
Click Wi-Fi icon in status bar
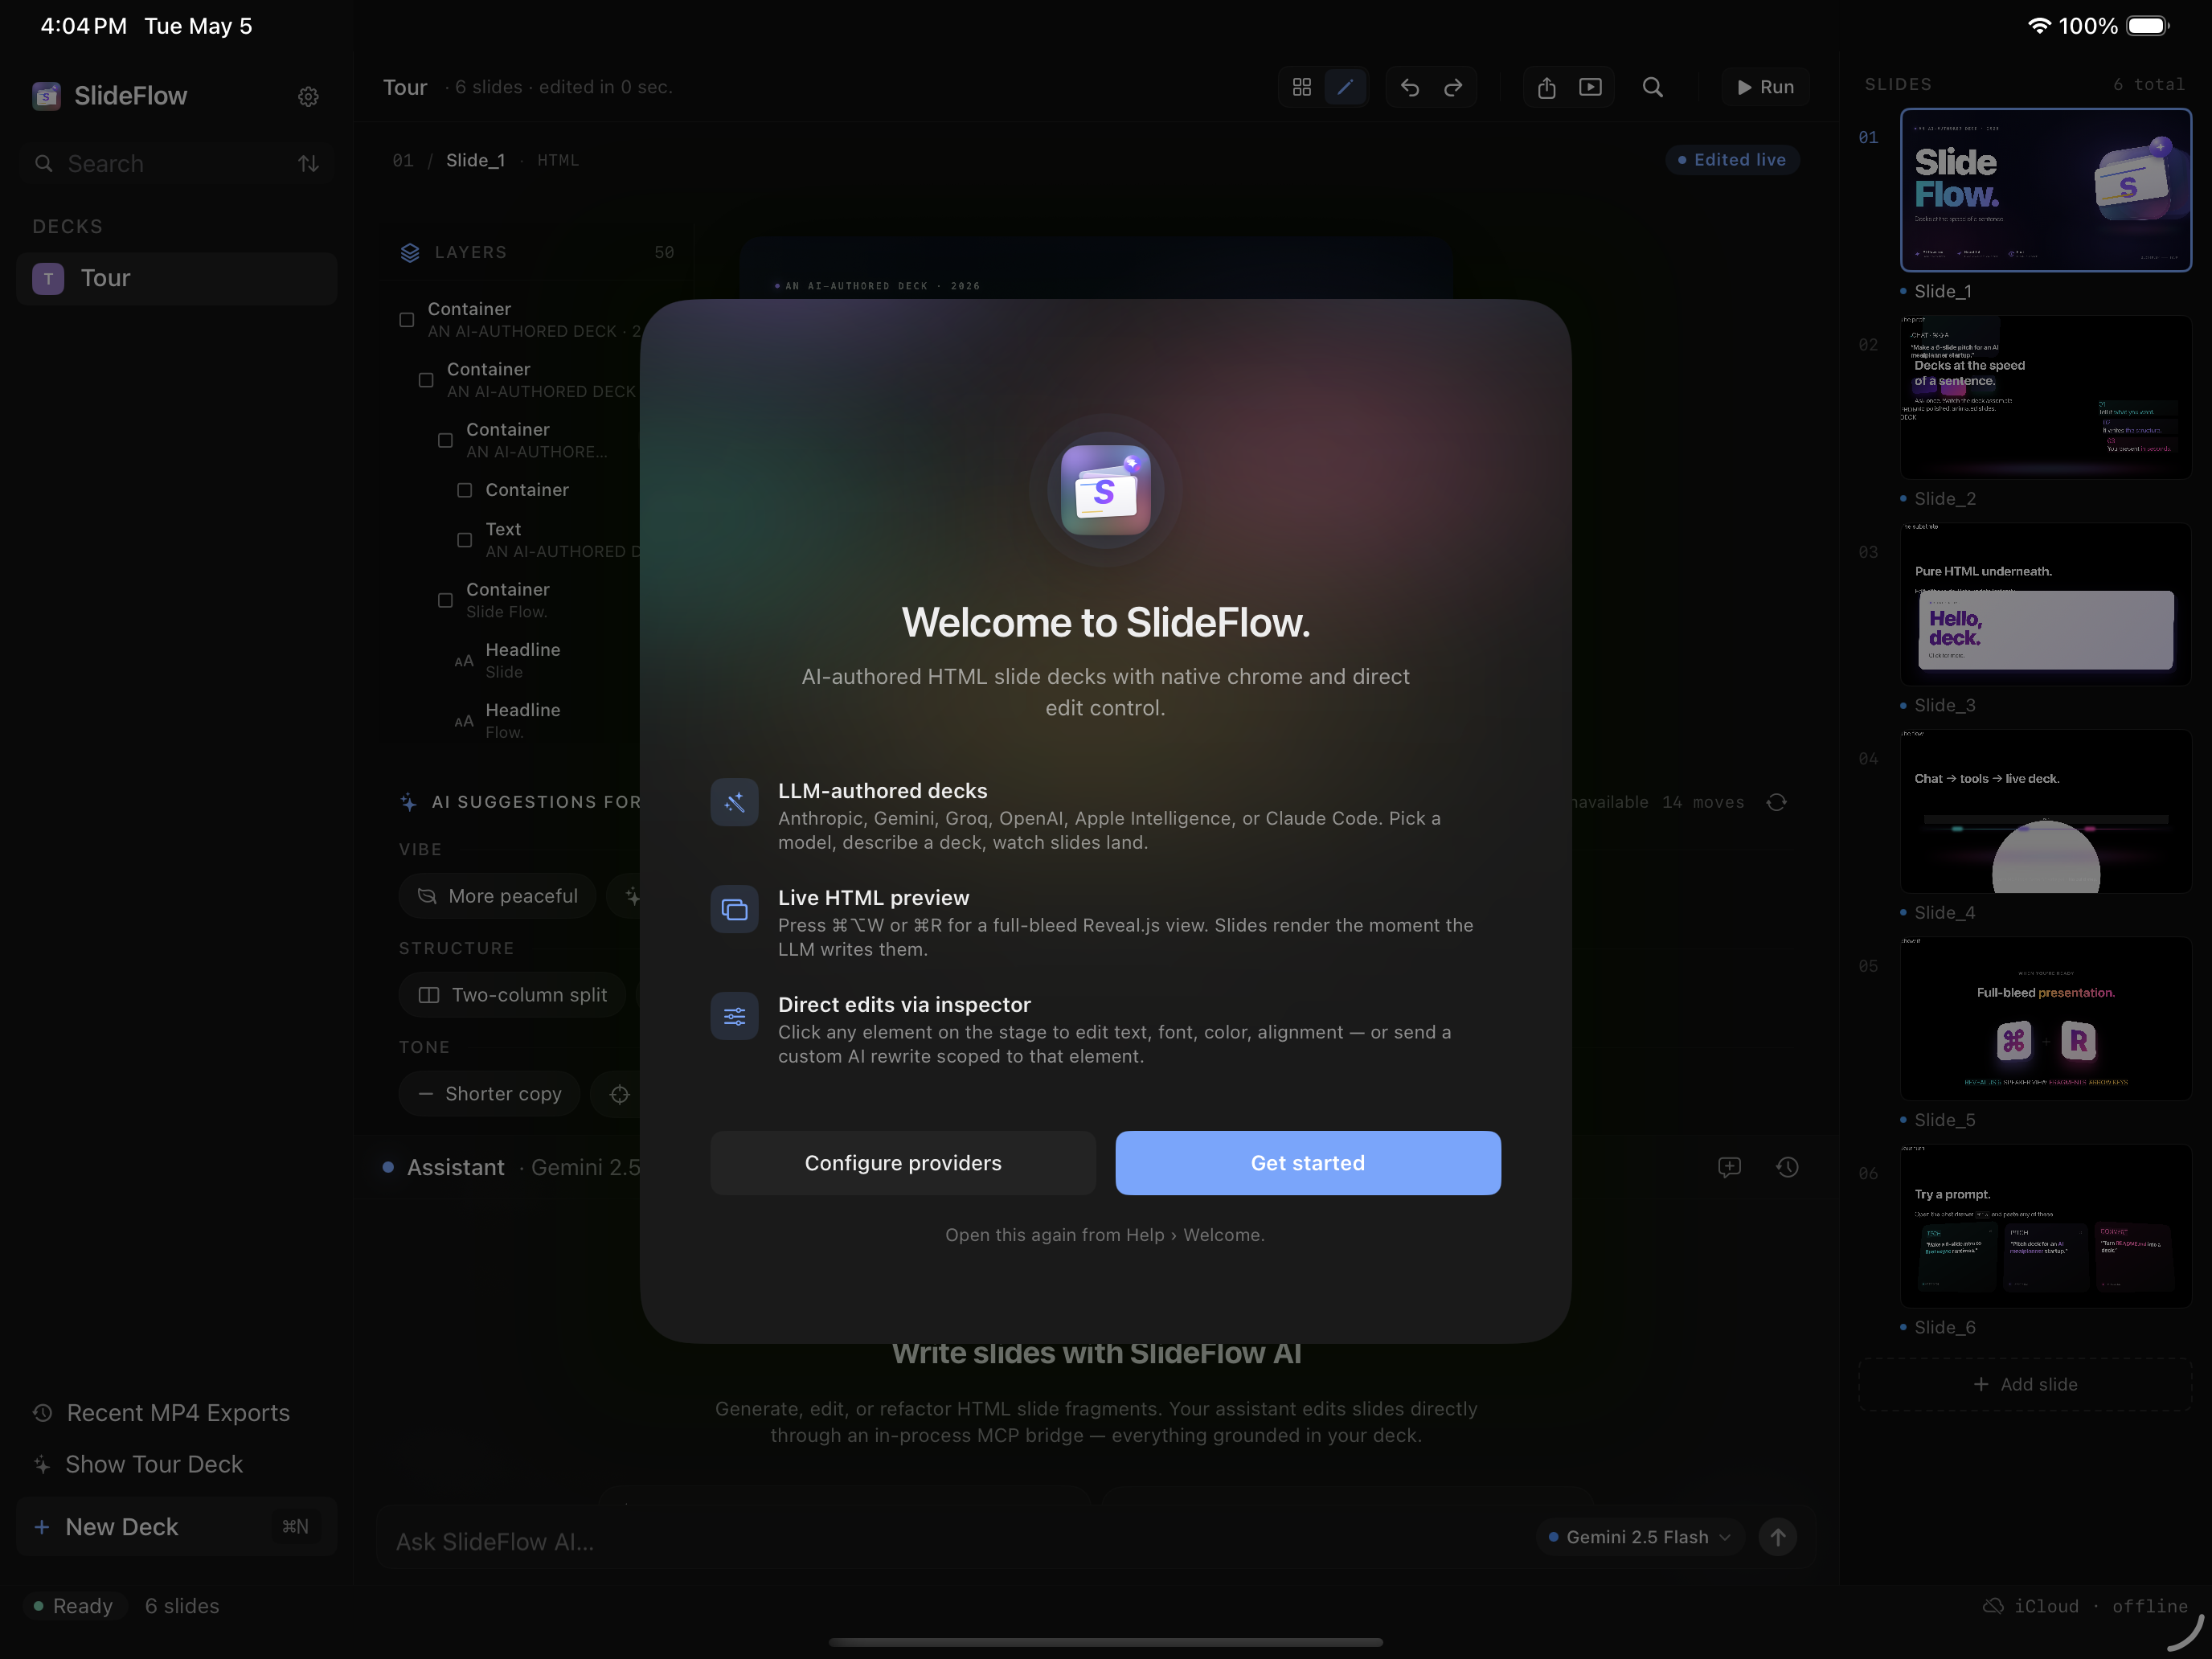(2039, 26)
